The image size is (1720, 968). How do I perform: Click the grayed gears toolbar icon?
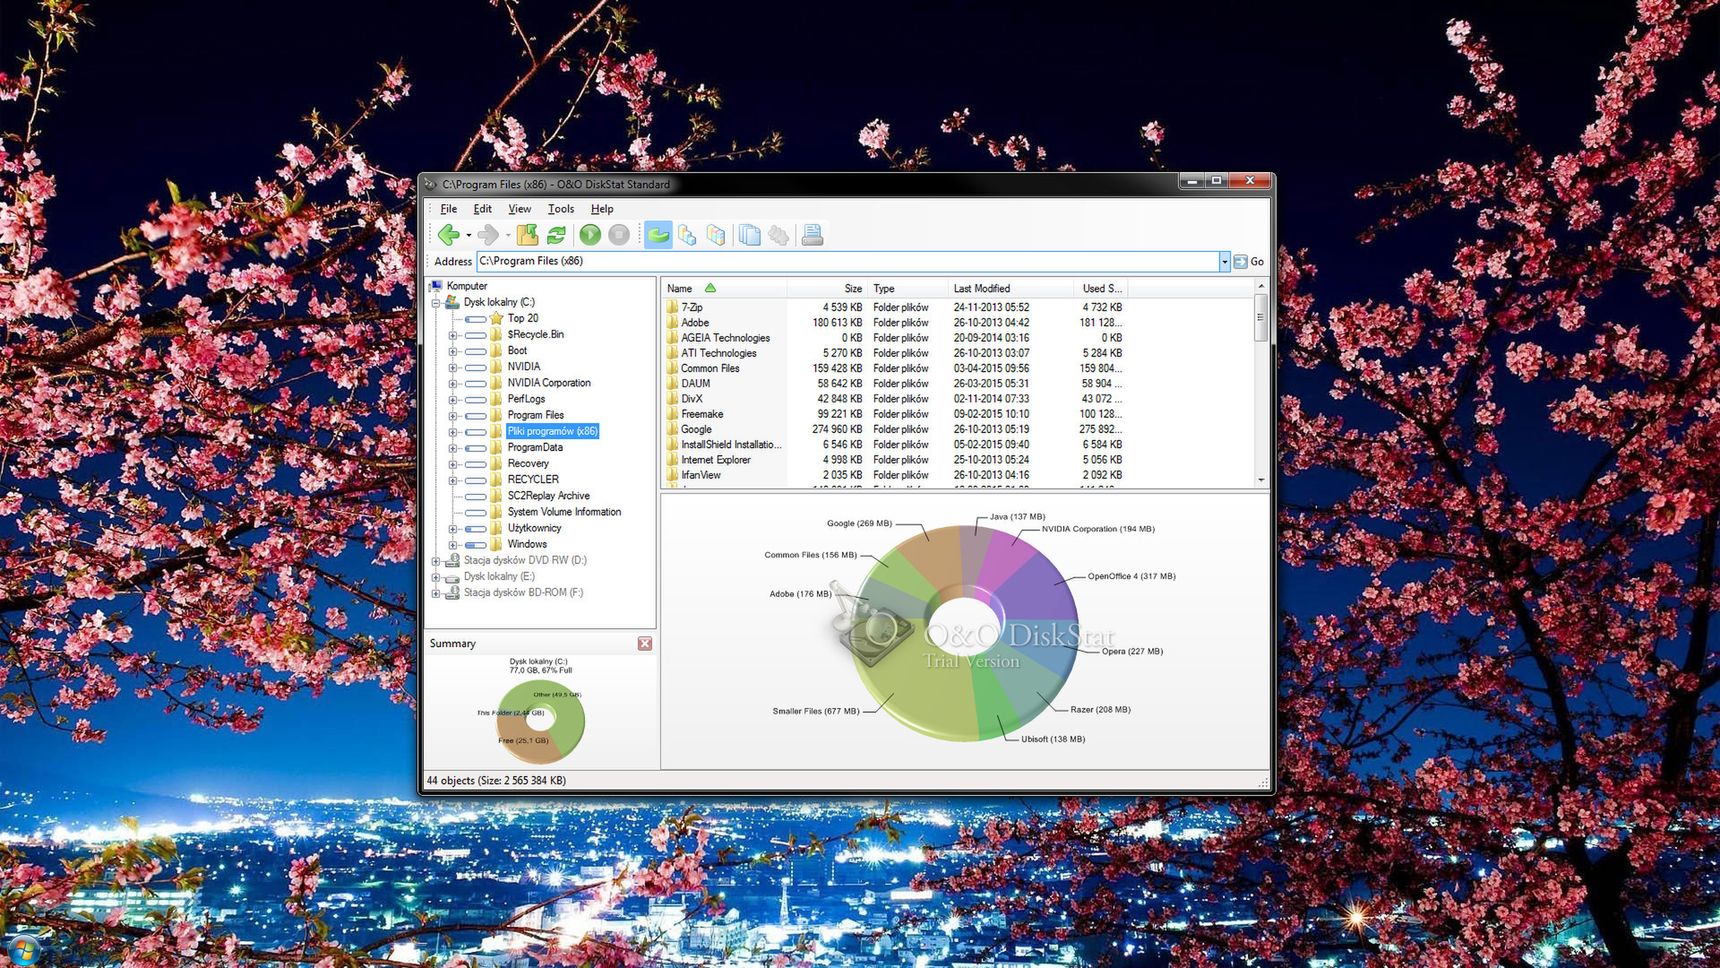(x=778, y=235)
